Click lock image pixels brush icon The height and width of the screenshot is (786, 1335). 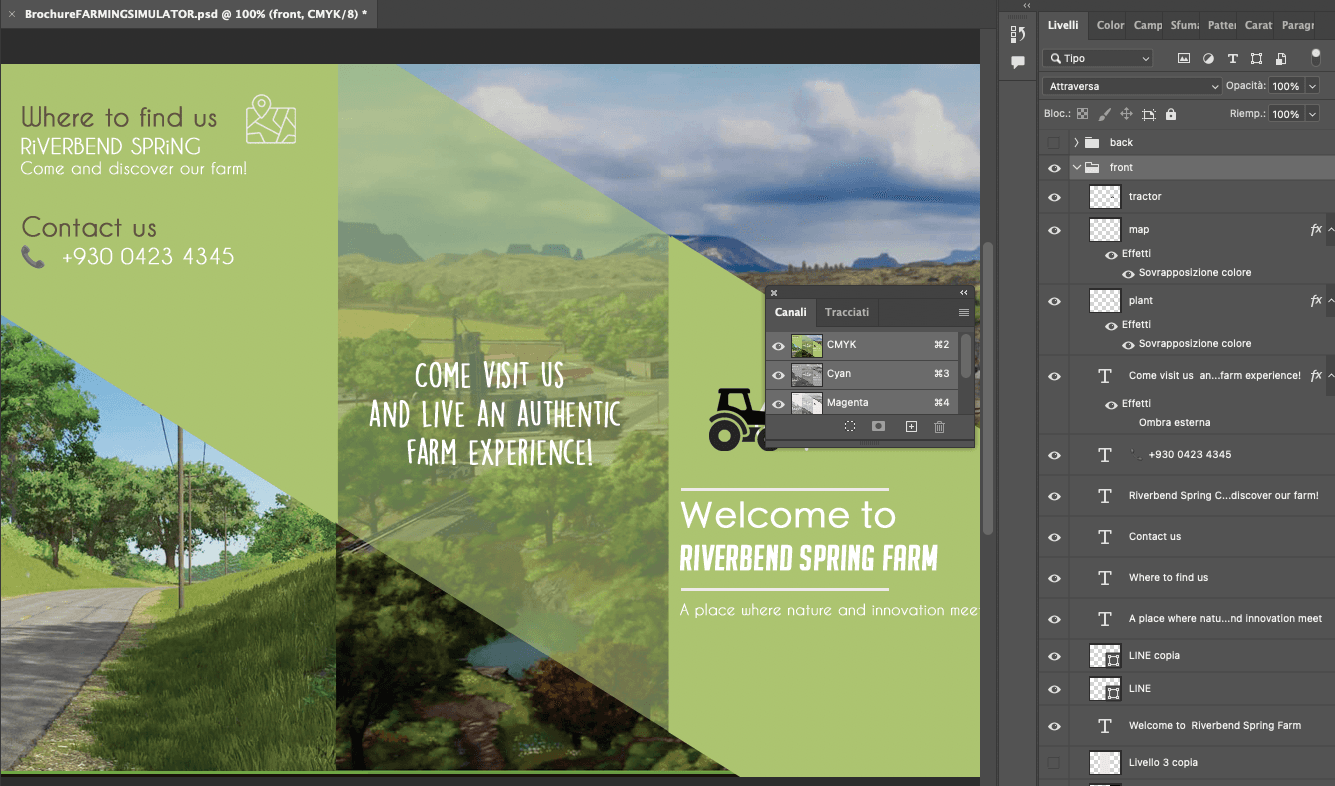[x=1104, y=114]
